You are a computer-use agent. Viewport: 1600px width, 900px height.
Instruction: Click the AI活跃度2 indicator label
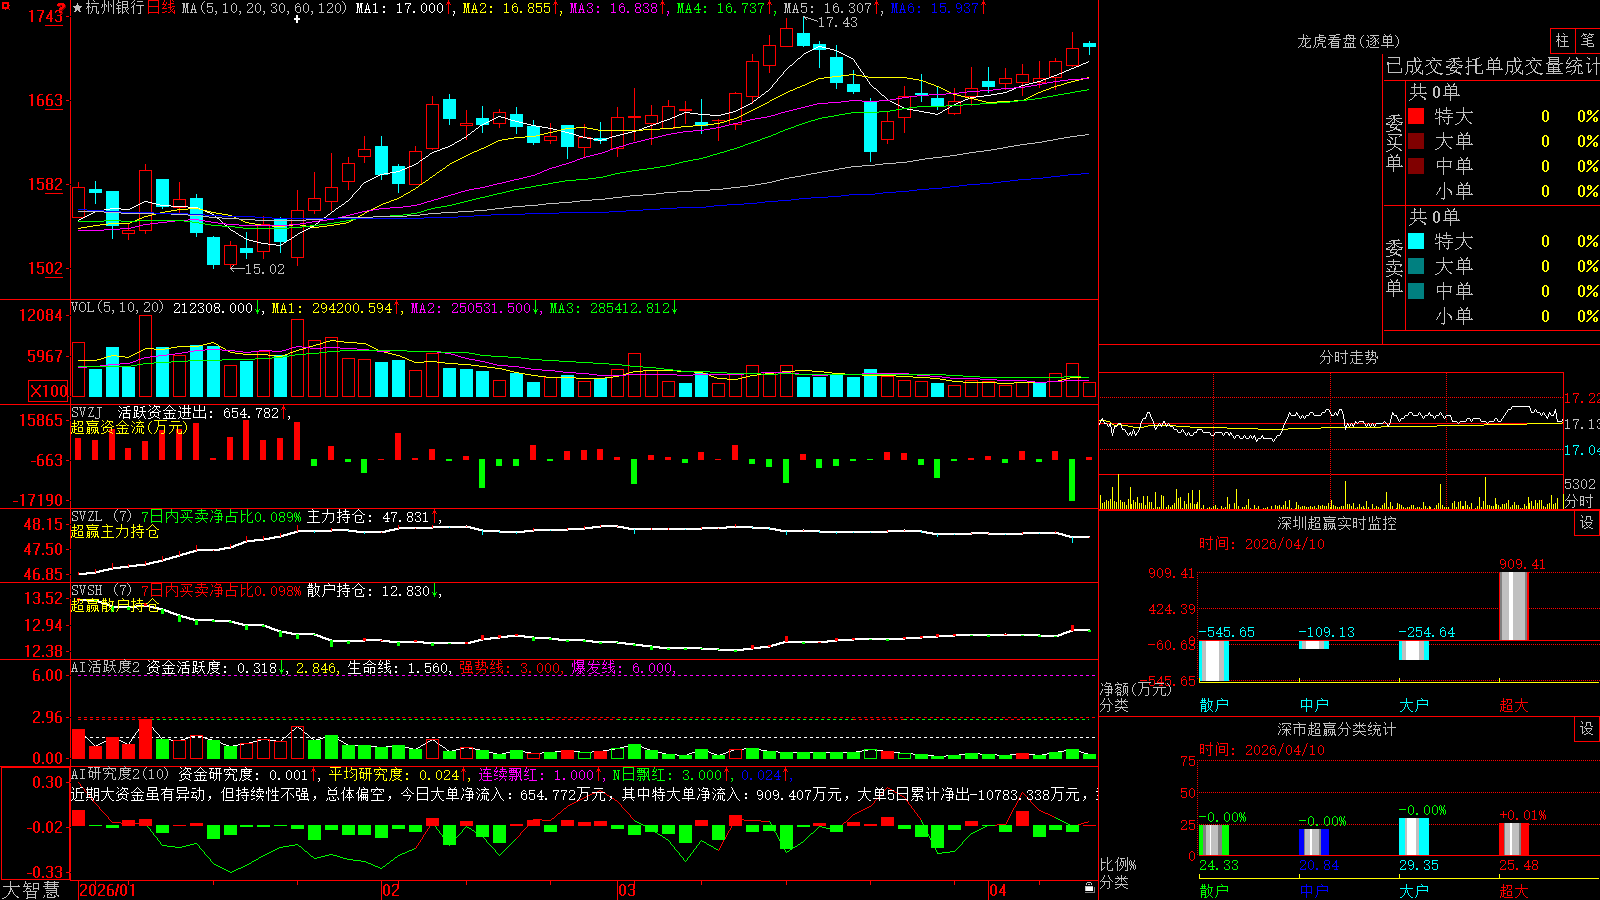pyautogui.click(x=106, y=667)
